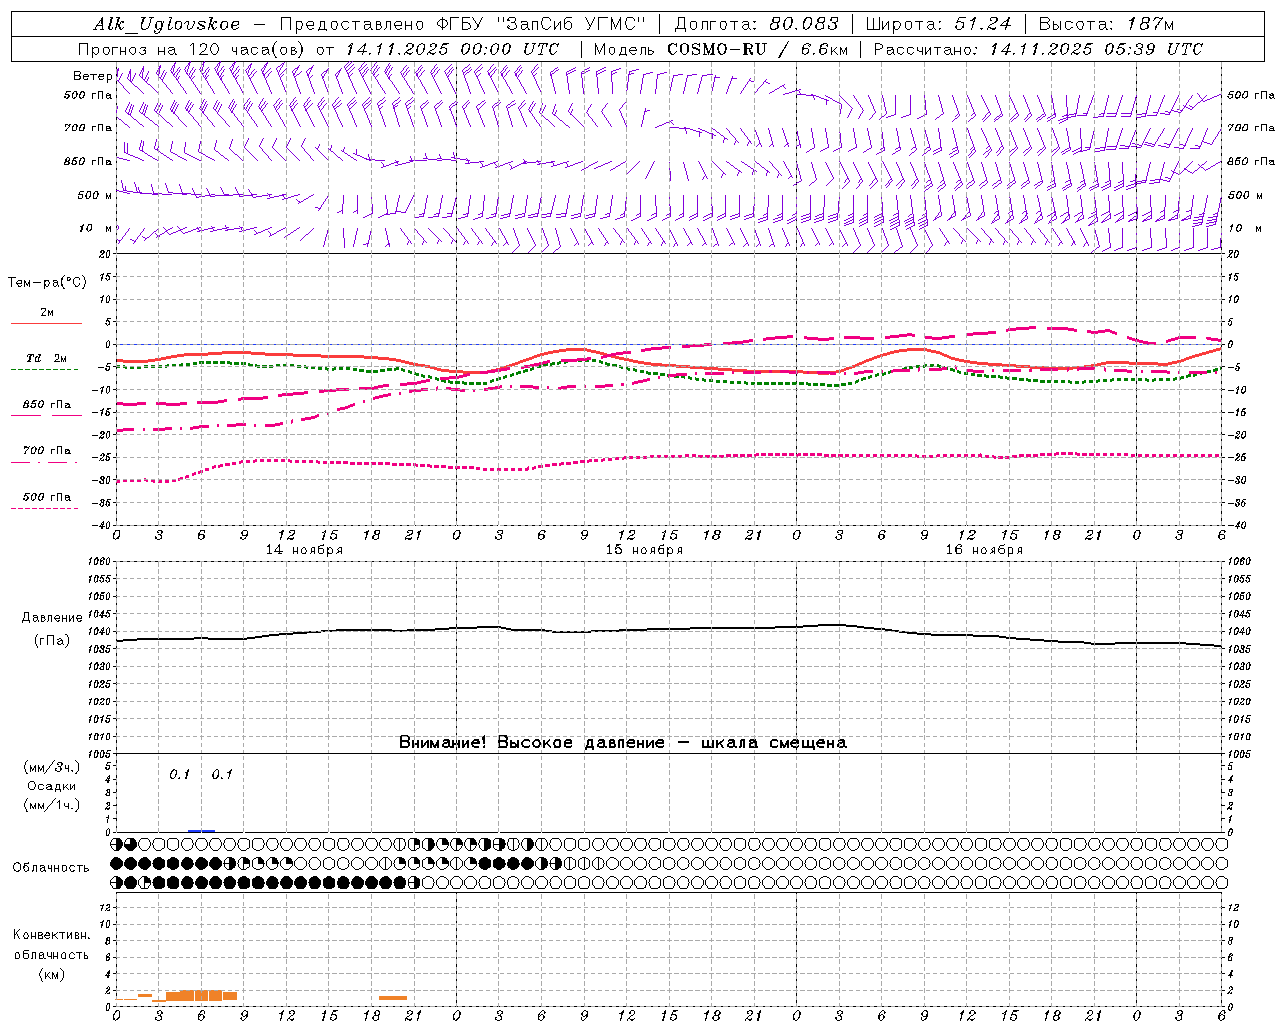Click the Долгота: 80.083 value

[x=758, y=24]
